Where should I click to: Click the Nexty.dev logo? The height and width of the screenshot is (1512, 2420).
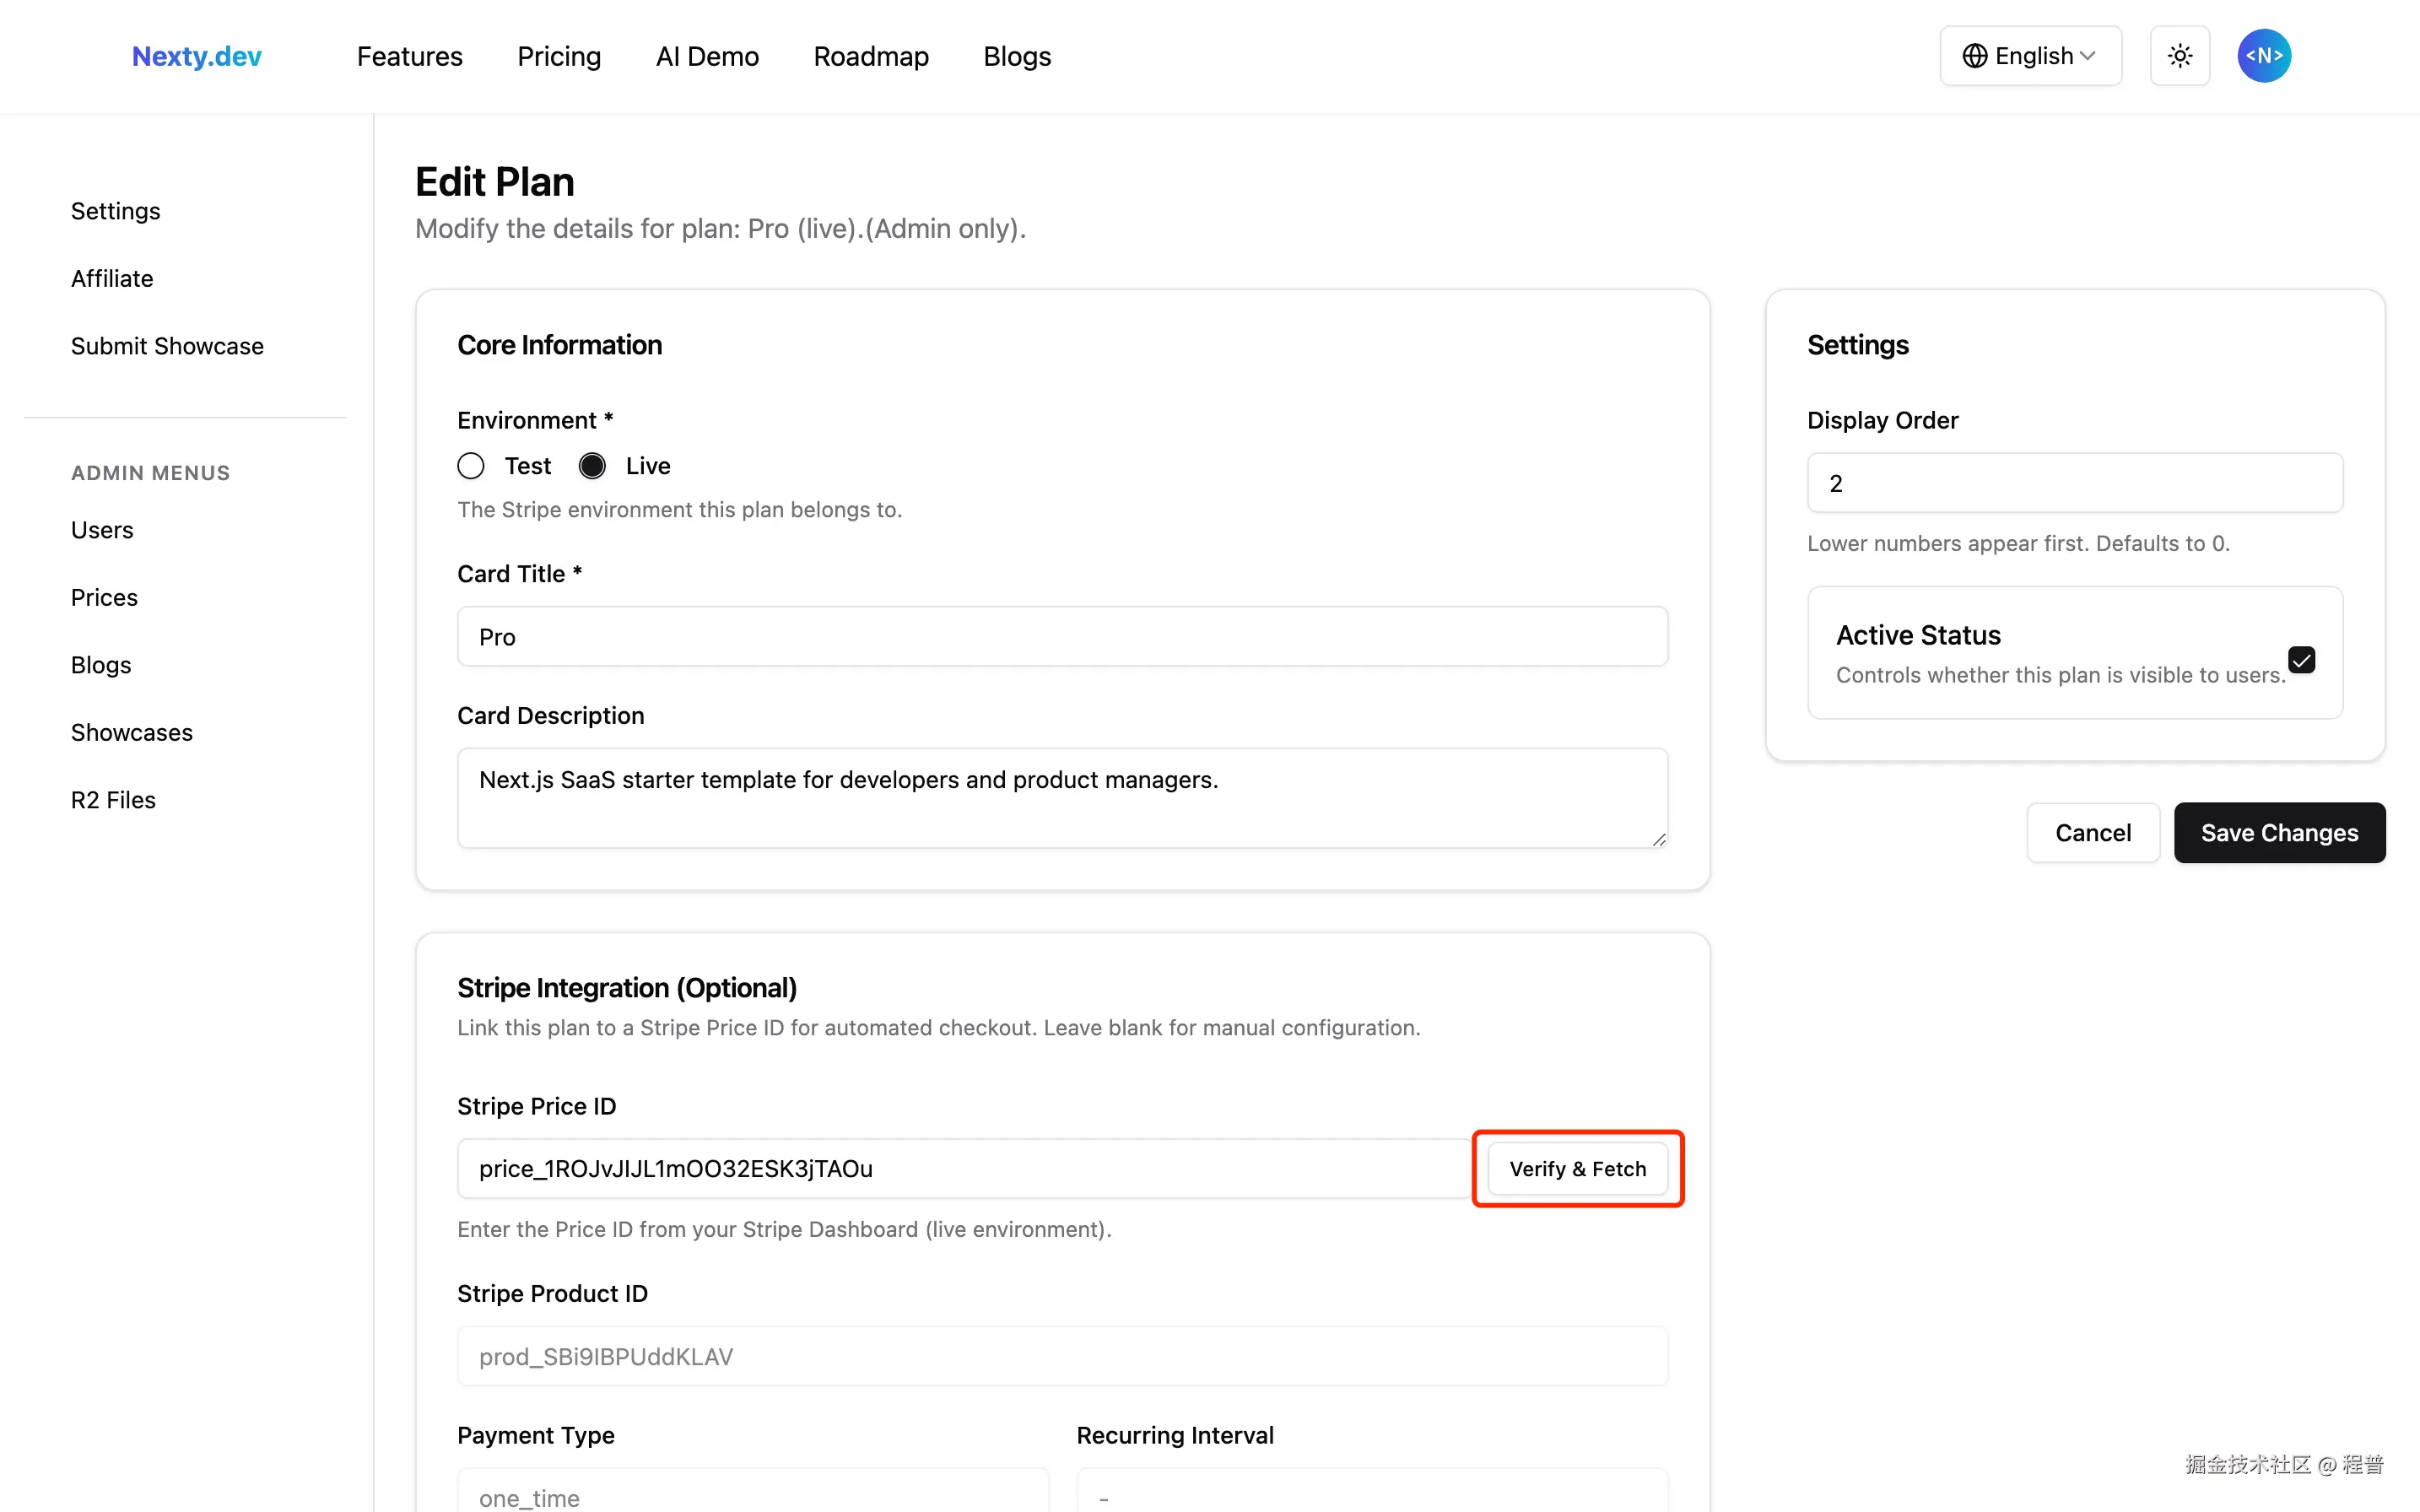tap(196, 56)
